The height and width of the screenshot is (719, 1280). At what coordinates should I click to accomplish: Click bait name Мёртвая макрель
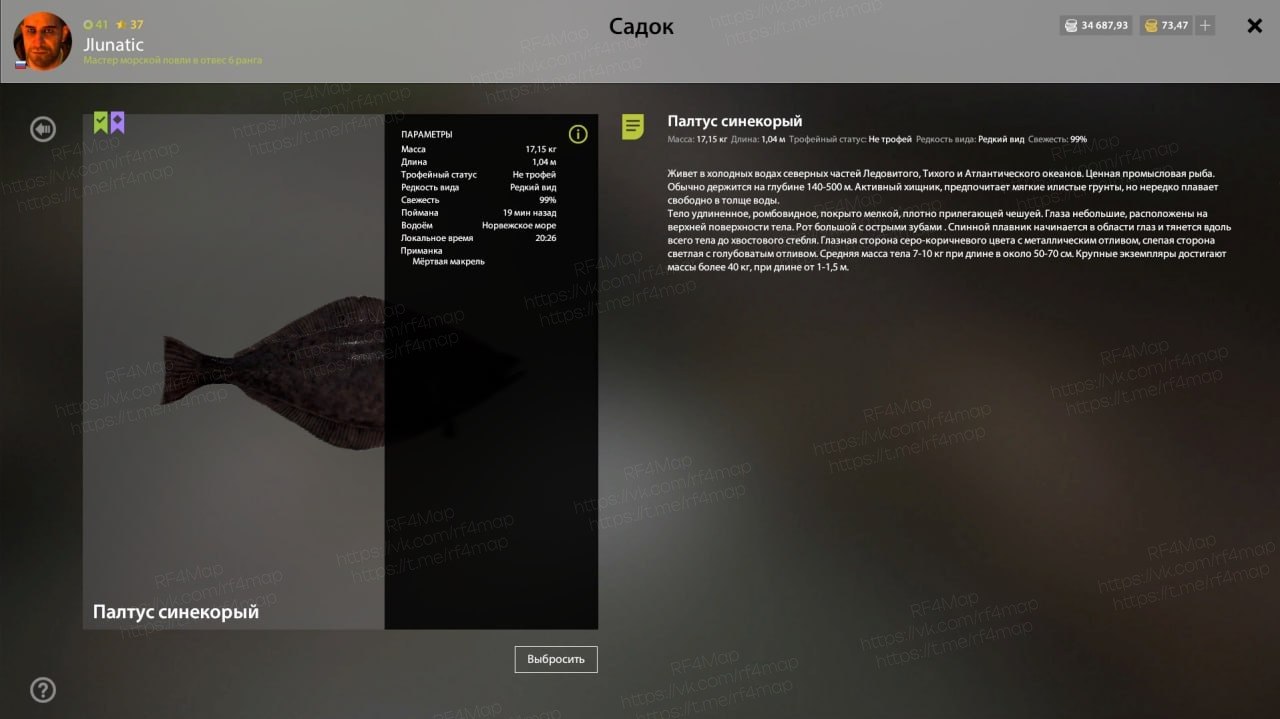[448, 261]
